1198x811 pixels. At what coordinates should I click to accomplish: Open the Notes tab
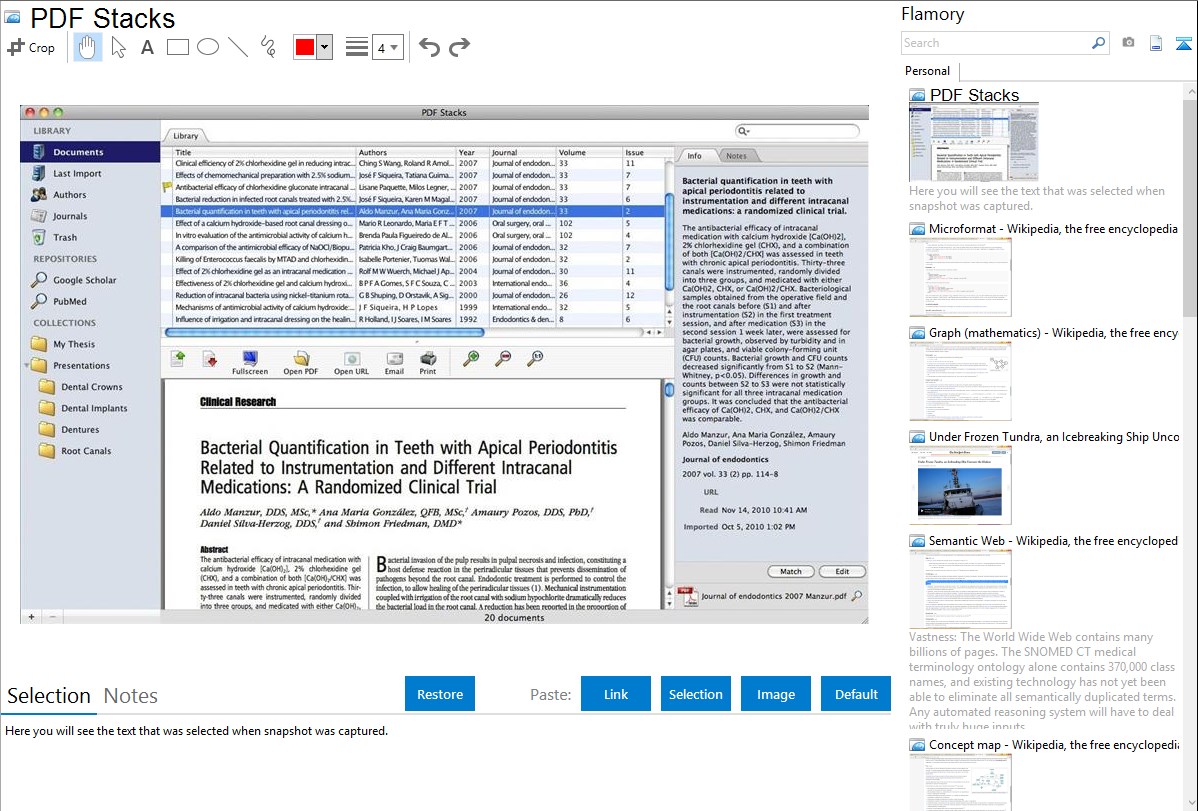[x=131, y=696]
